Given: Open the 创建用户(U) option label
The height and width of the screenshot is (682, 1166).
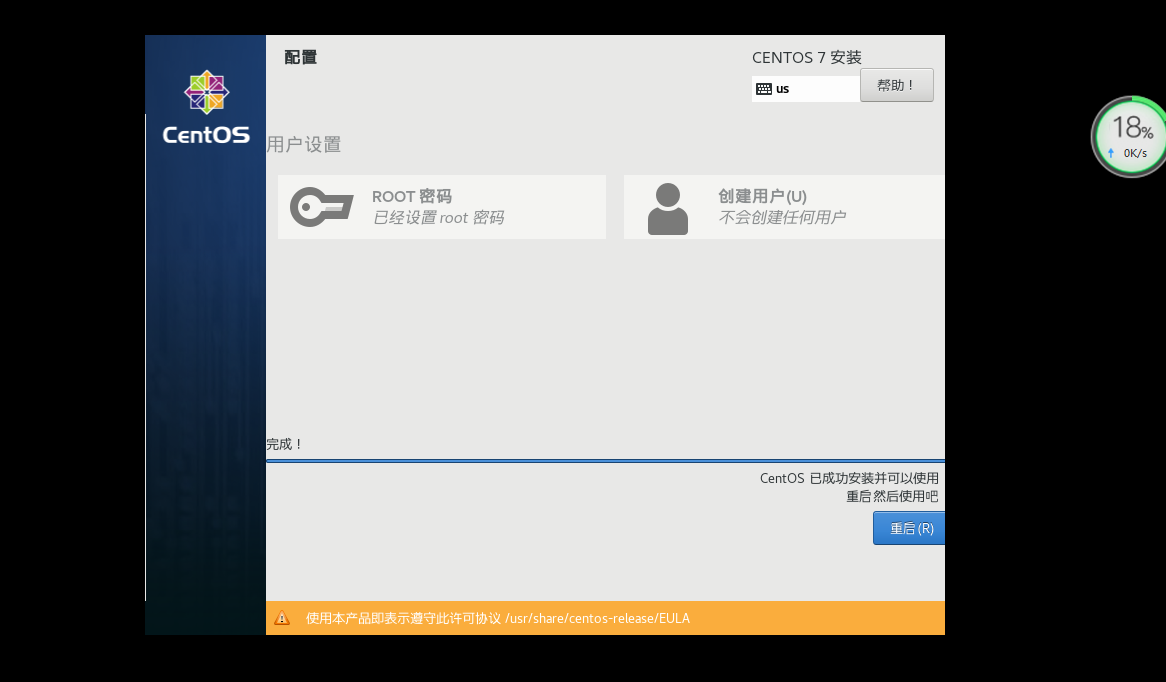Looking at the screenshot, I should (762, 196).
